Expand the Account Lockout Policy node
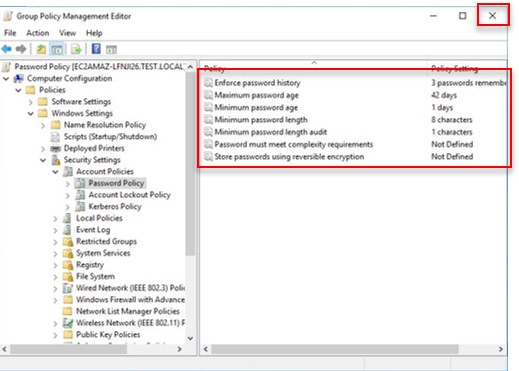 [68, 195]
